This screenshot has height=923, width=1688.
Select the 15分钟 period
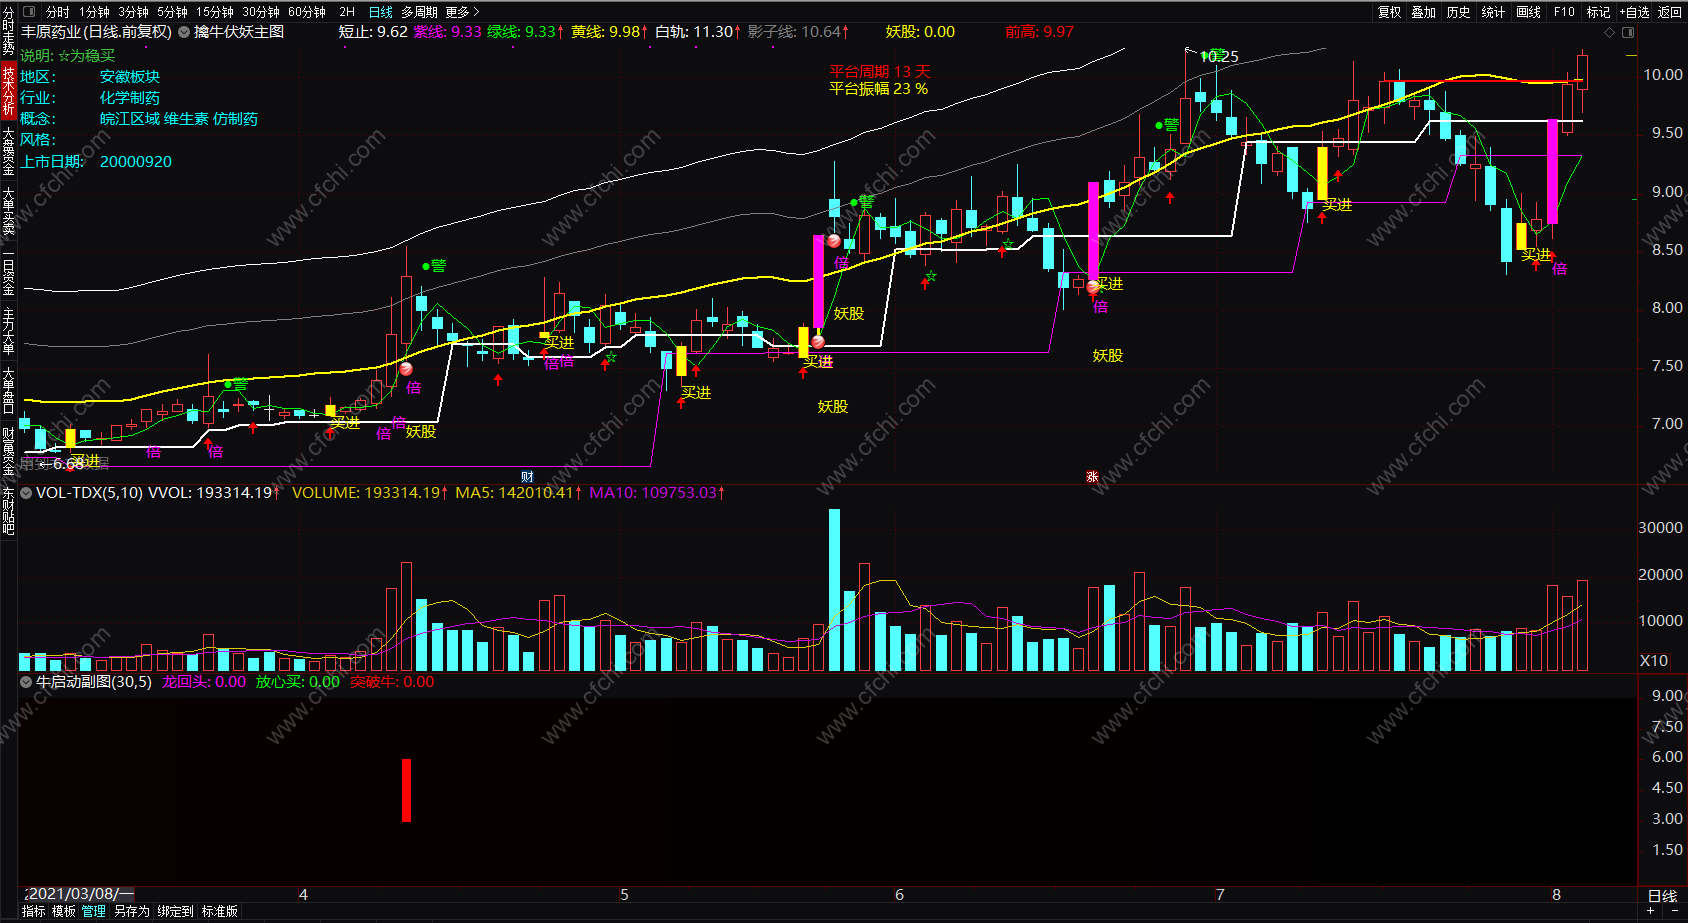click(214, 12)
